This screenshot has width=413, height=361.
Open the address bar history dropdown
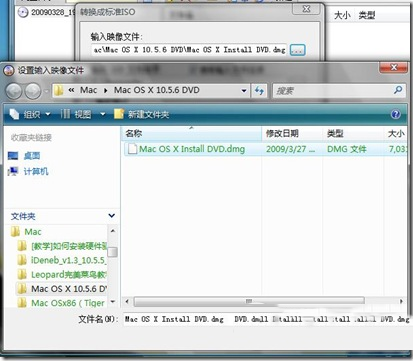(x=244, y=91)
